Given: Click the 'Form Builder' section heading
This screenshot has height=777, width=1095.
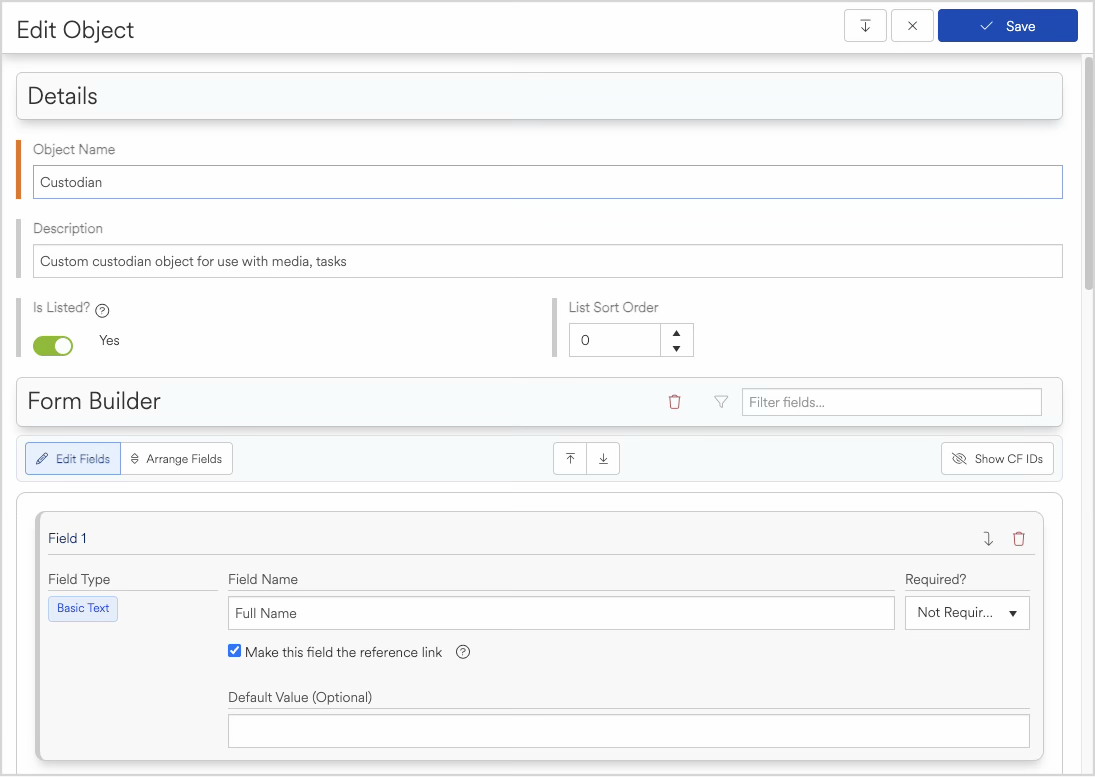Looking at the screenshot, I should [x=94, y=401].
